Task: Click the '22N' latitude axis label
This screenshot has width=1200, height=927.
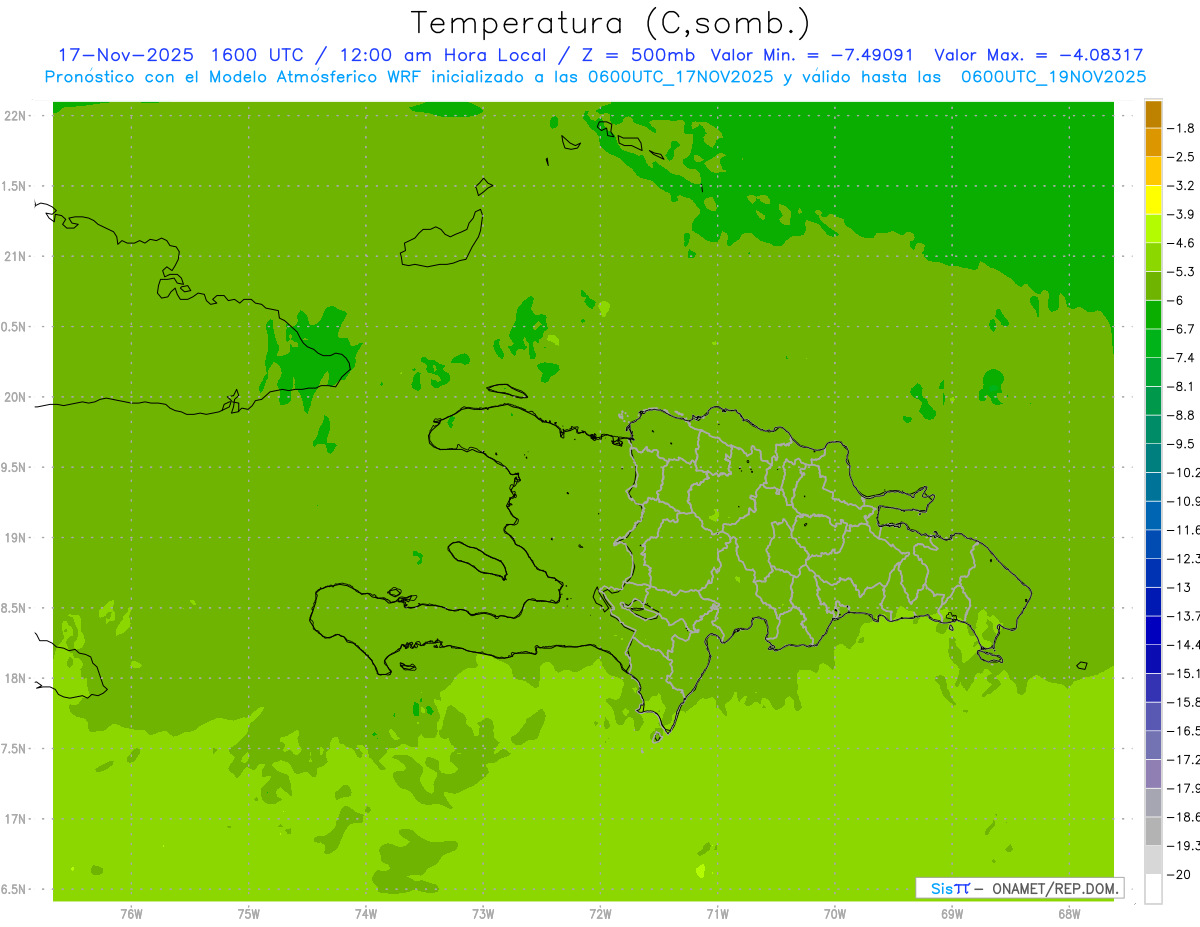Action: click(15, 116)
